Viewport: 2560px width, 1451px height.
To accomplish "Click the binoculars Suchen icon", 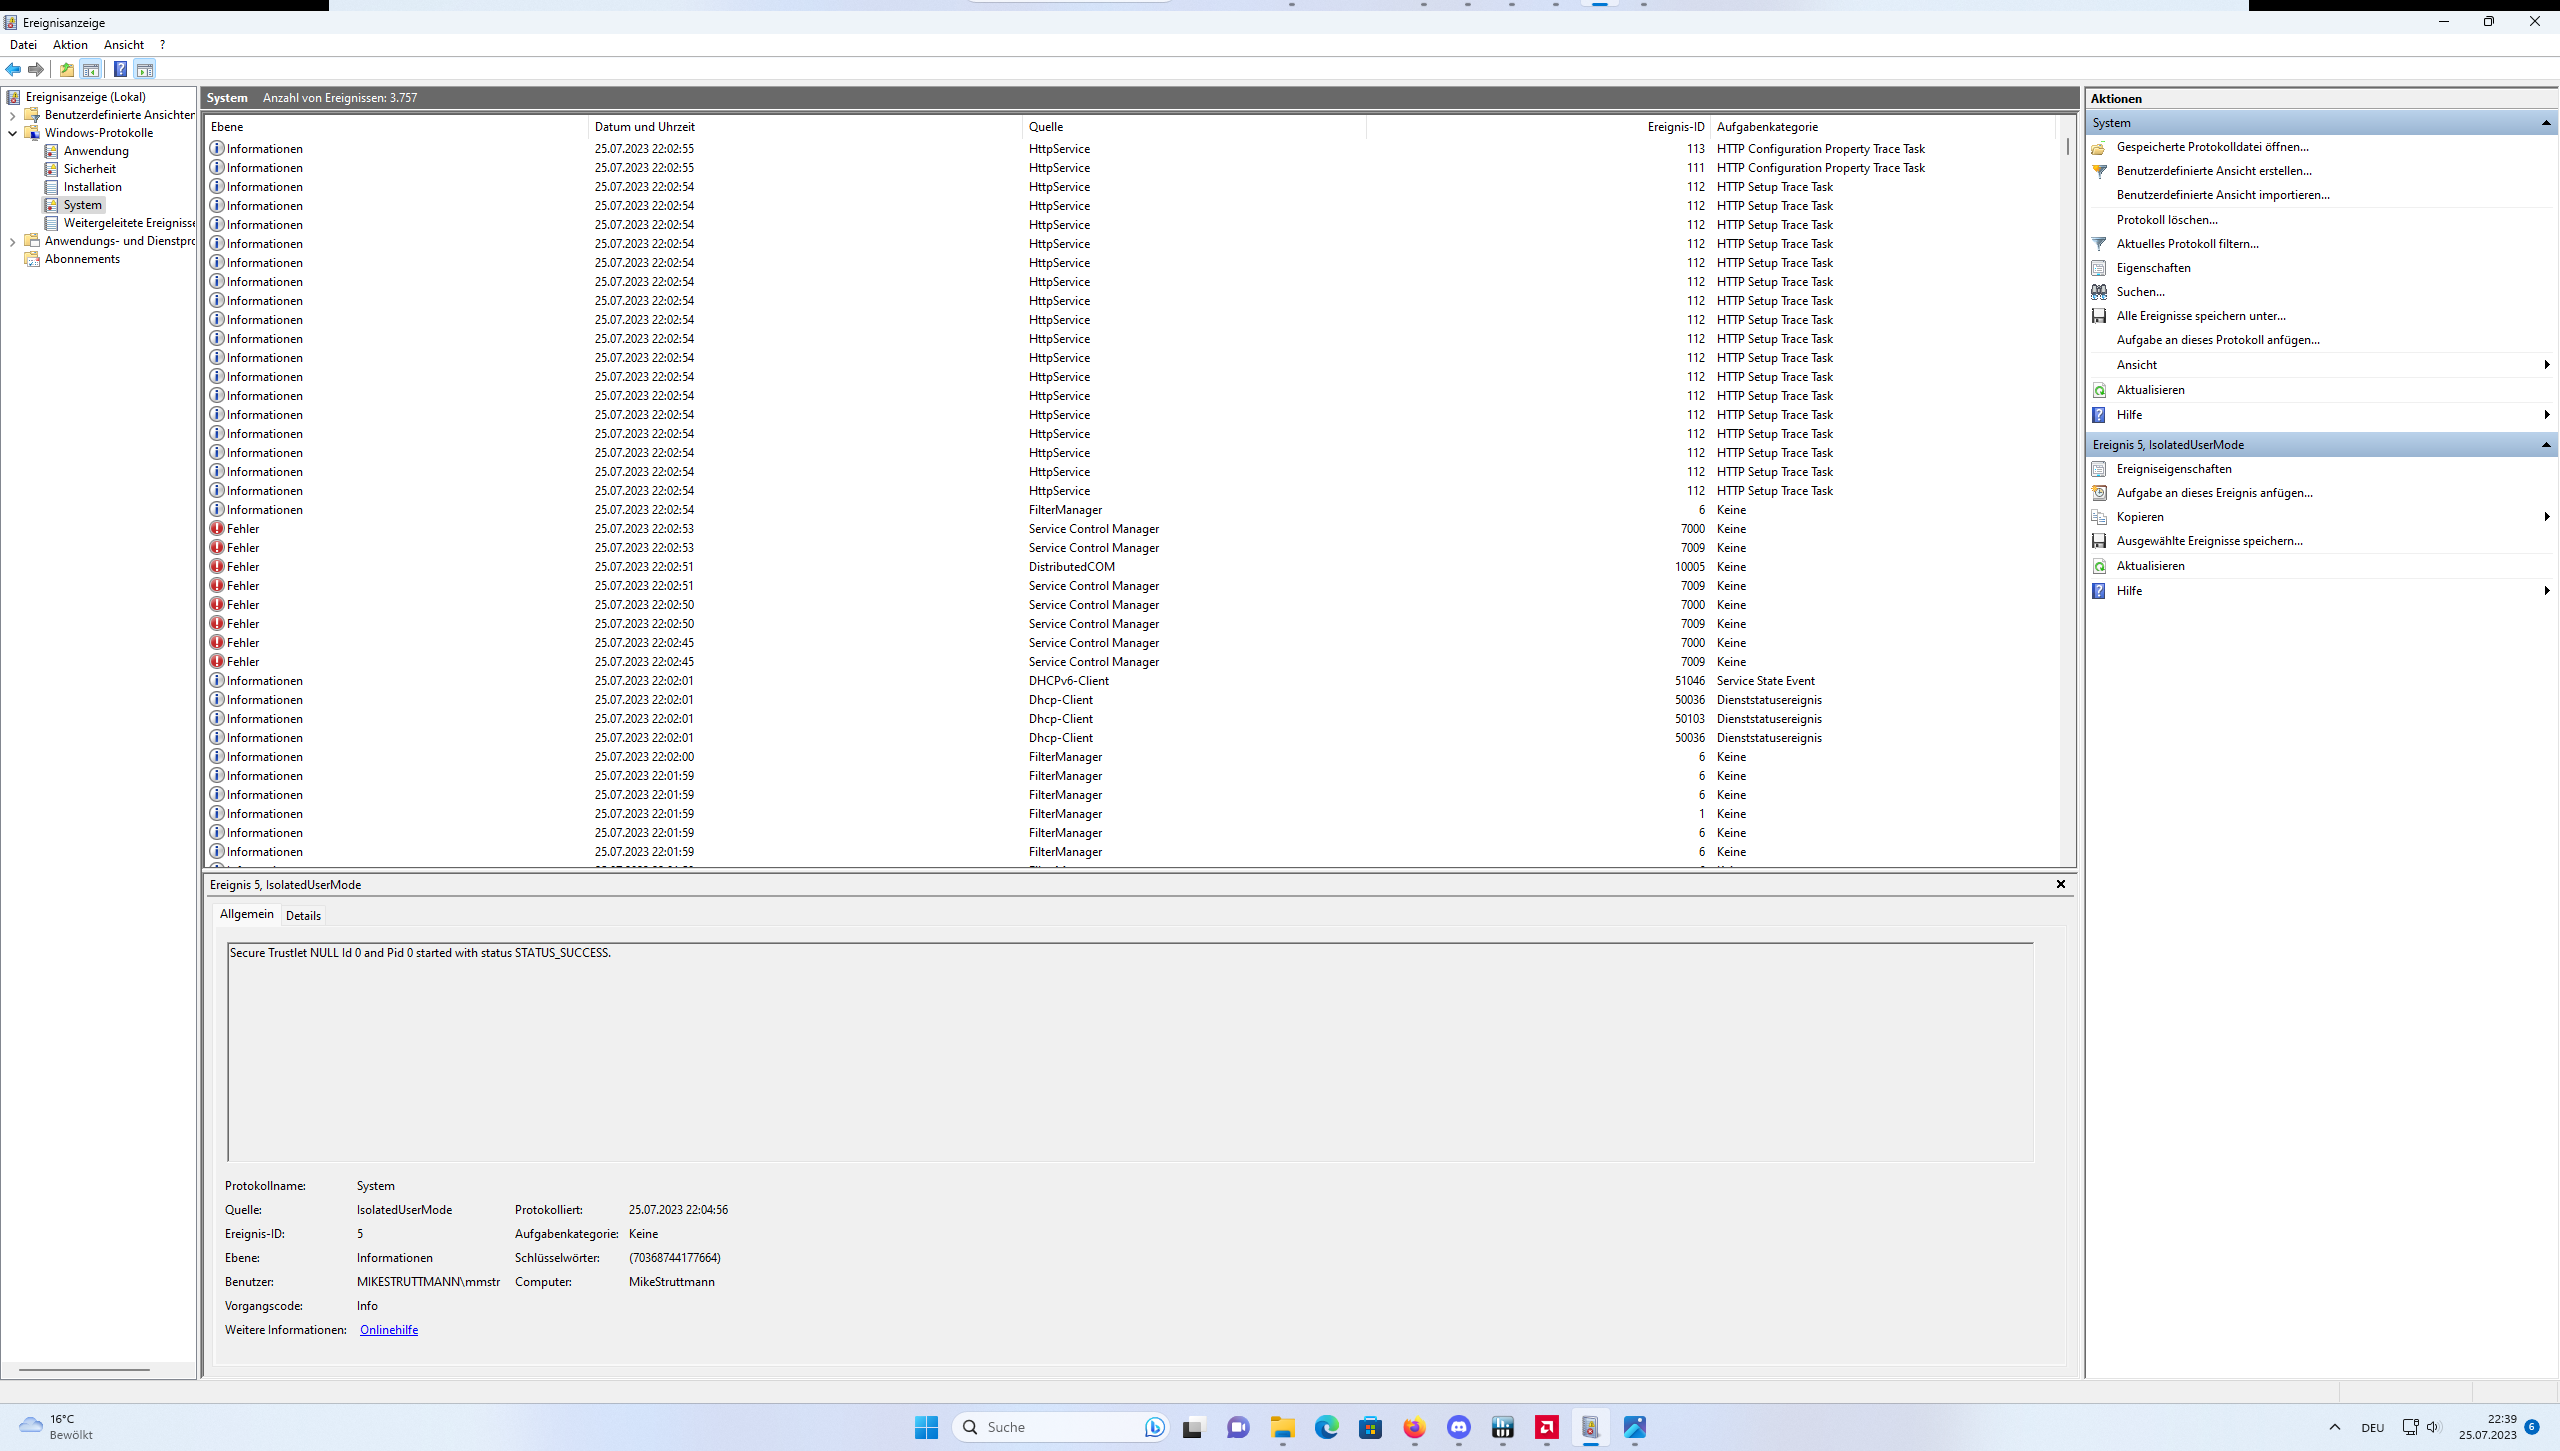I will click(2099, 292).
